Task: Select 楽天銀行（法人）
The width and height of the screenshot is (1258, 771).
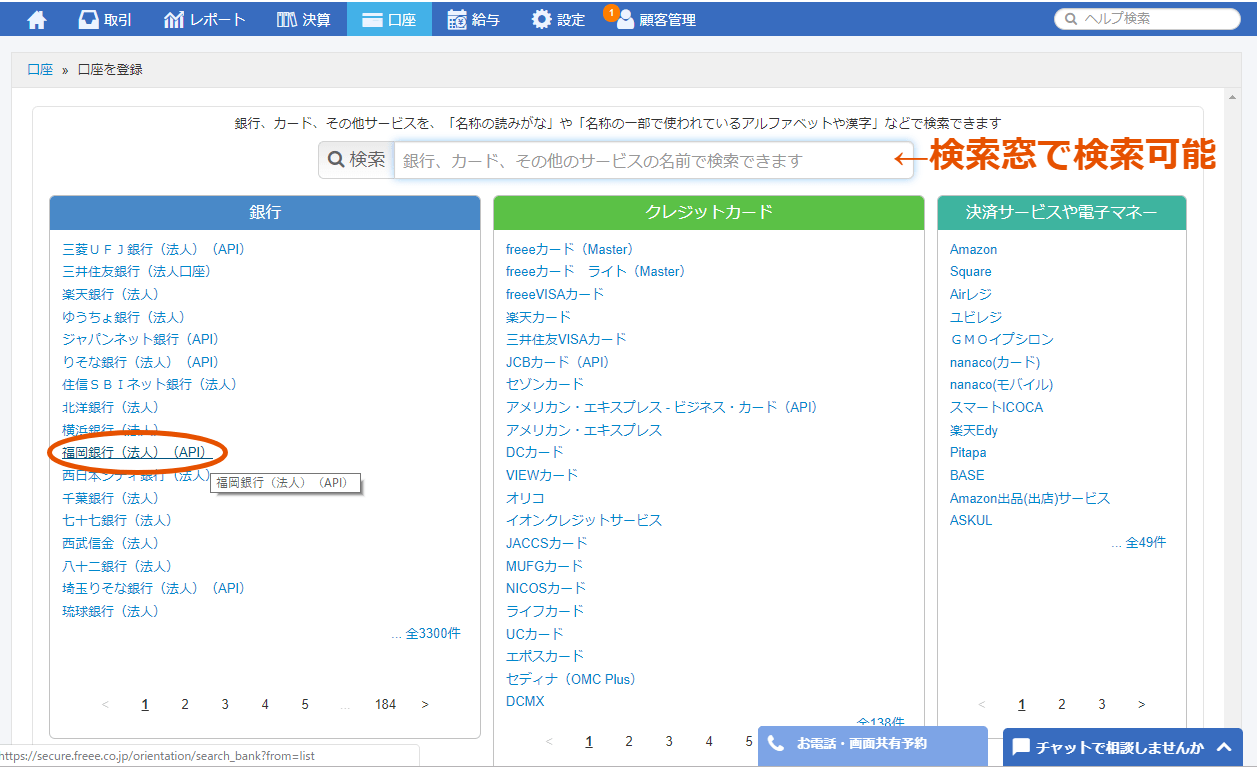Action: click(110, 294)
